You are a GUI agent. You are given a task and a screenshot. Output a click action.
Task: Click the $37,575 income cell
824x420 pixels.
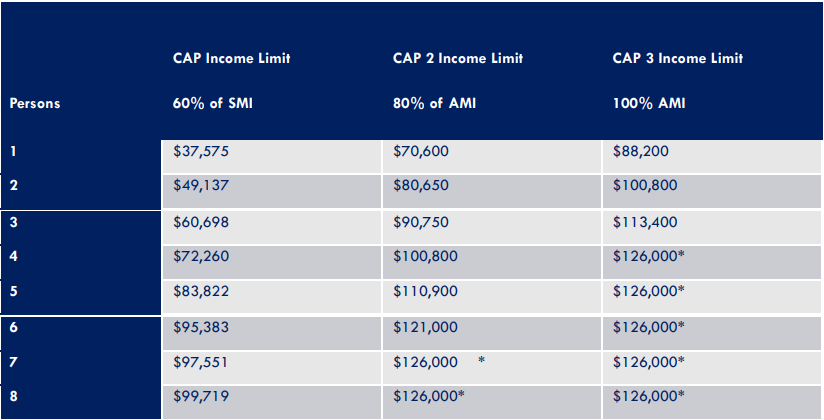point(203,152)
